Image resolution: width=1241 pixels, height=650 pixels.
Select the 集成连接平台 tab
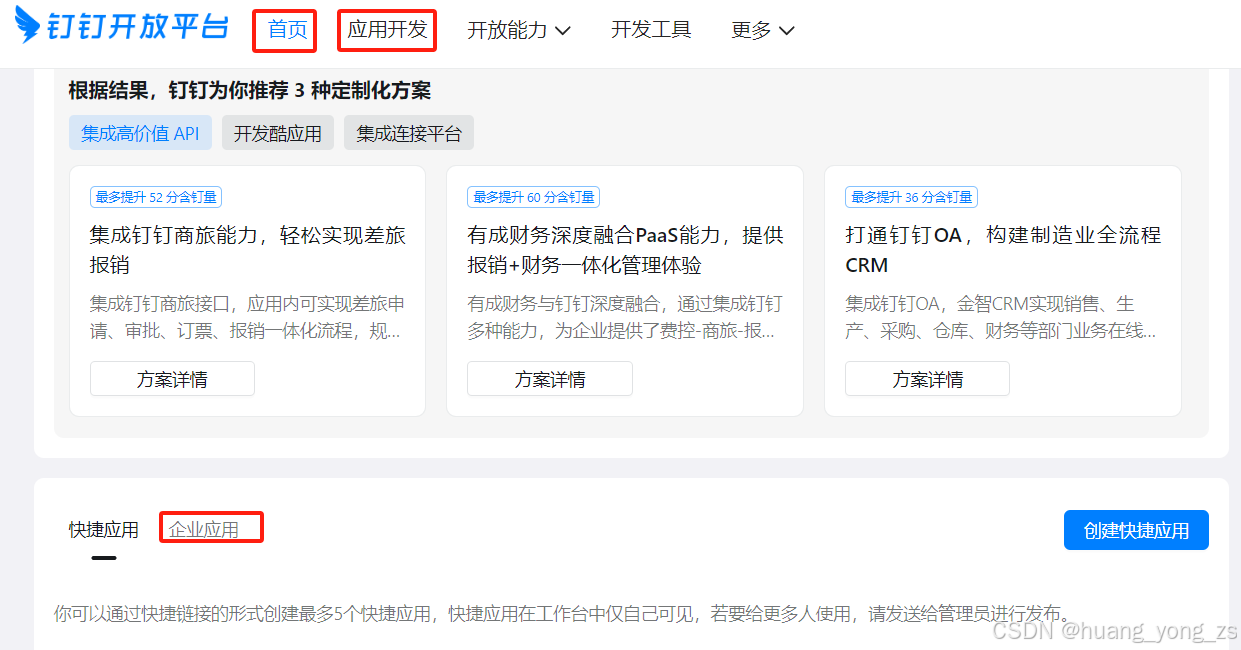tap(409, 133)
